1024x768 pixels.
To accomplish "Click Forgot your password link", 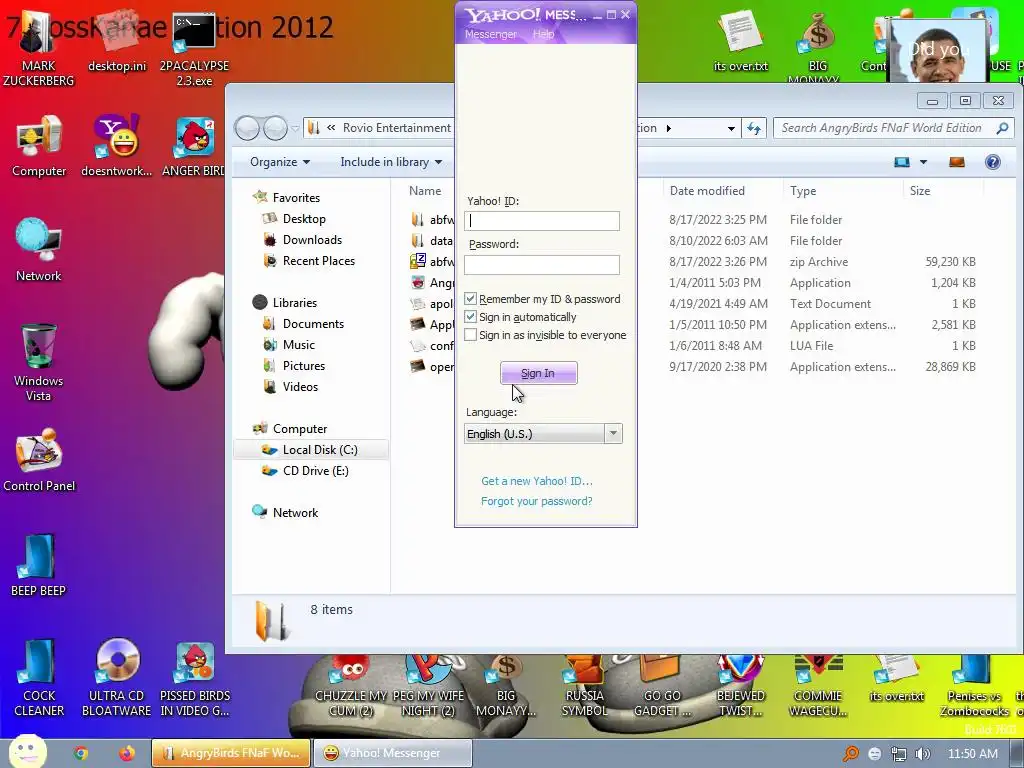I will click(x=537, y=501).
